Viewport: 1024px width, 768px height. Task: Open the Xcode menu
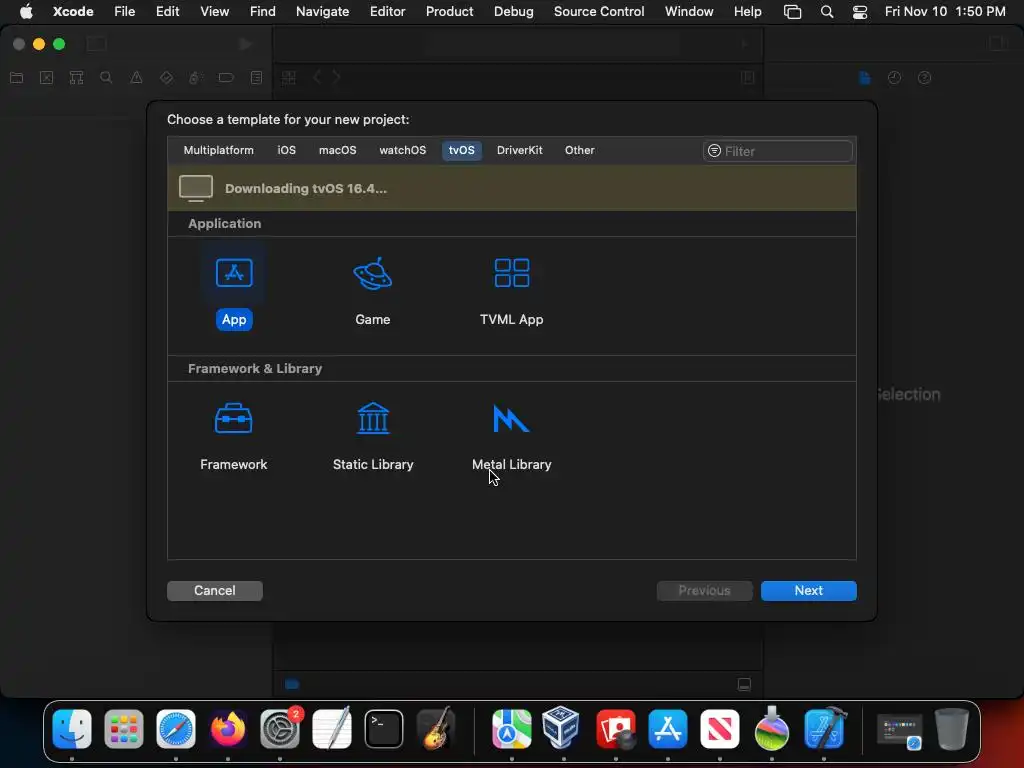(73, 11)
